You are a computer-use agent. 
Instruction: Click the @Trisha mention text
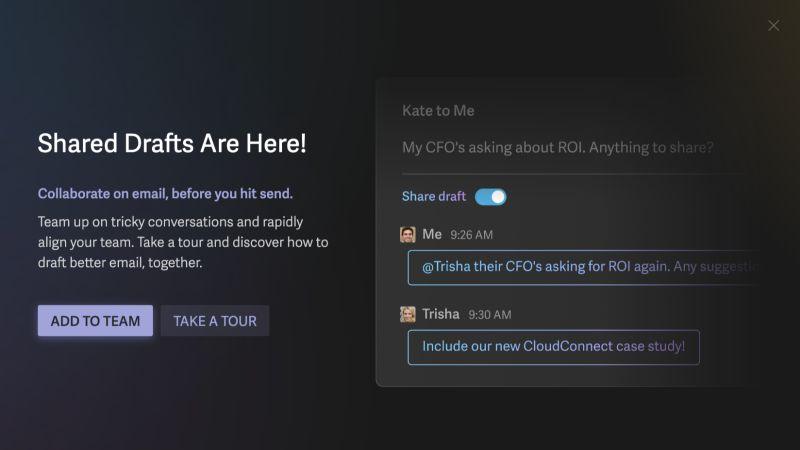click(x=446, y=267)
